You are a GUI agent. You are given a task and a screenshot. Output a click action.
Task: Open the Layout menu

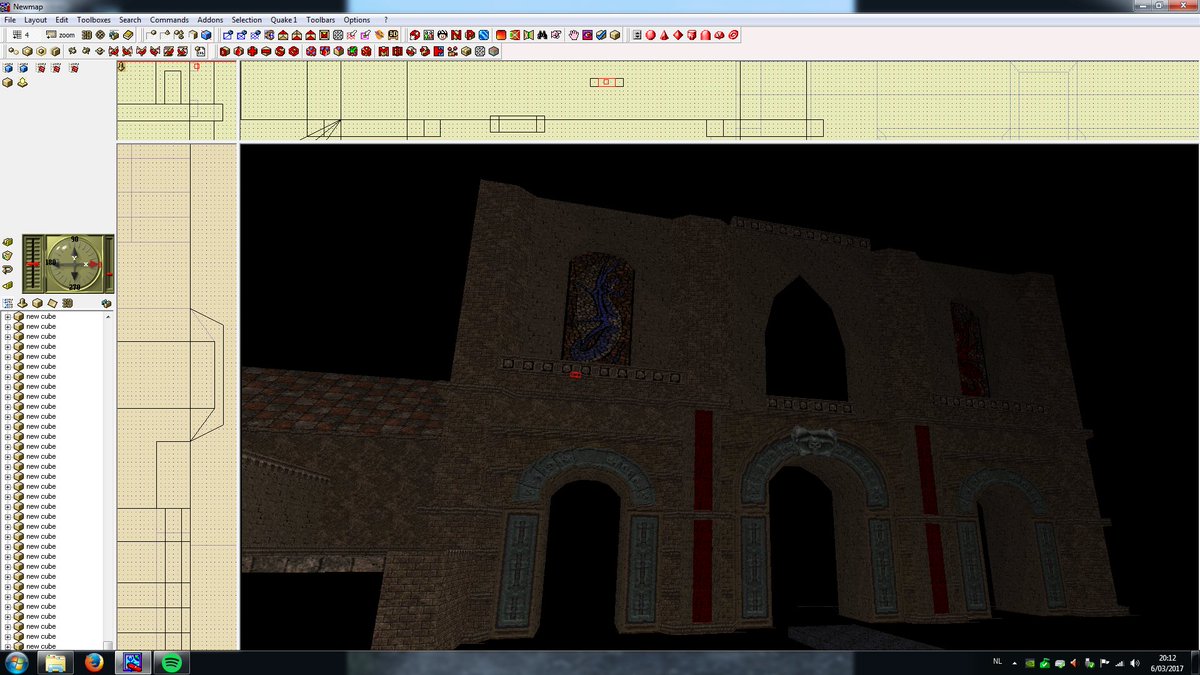(35, 20)
